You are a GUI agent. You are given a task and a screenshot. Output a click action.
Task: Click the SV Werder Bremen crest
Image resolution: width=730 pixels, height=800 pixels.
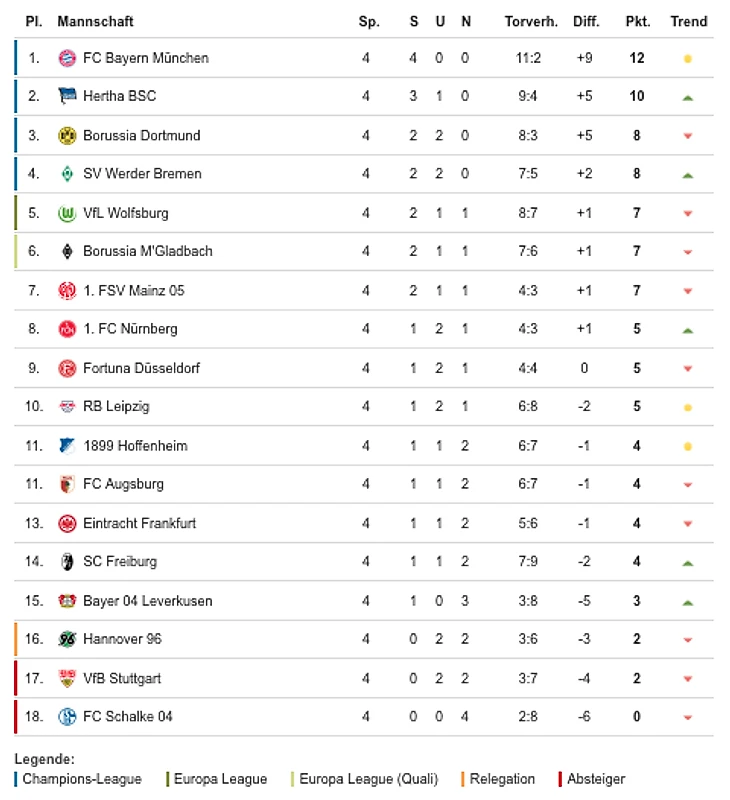(x=67, y=174)
